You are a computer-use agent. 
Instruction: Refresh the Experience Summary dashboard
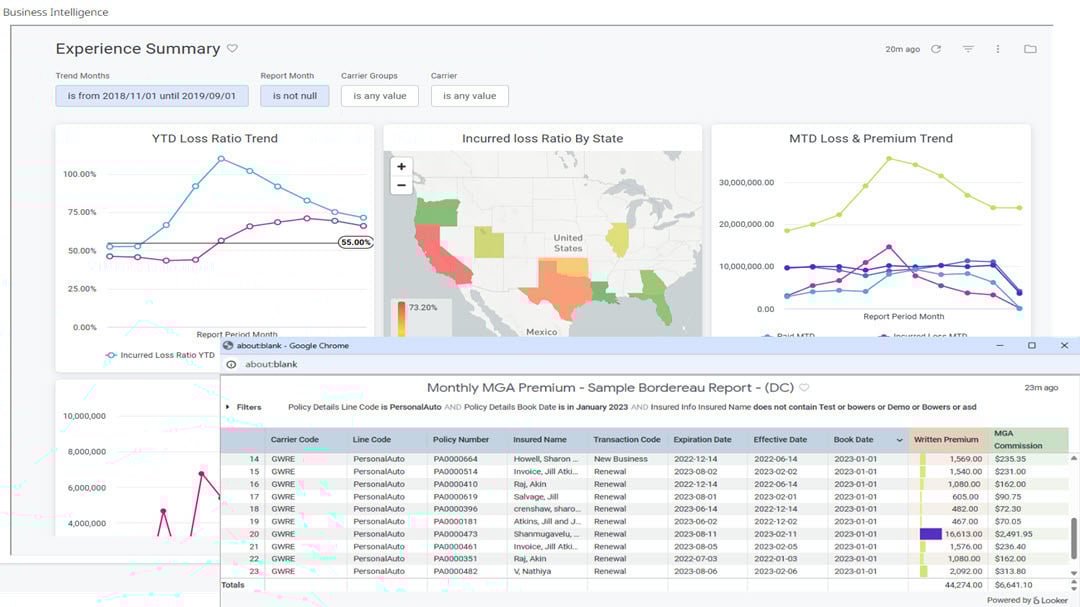tap(936, 48)
